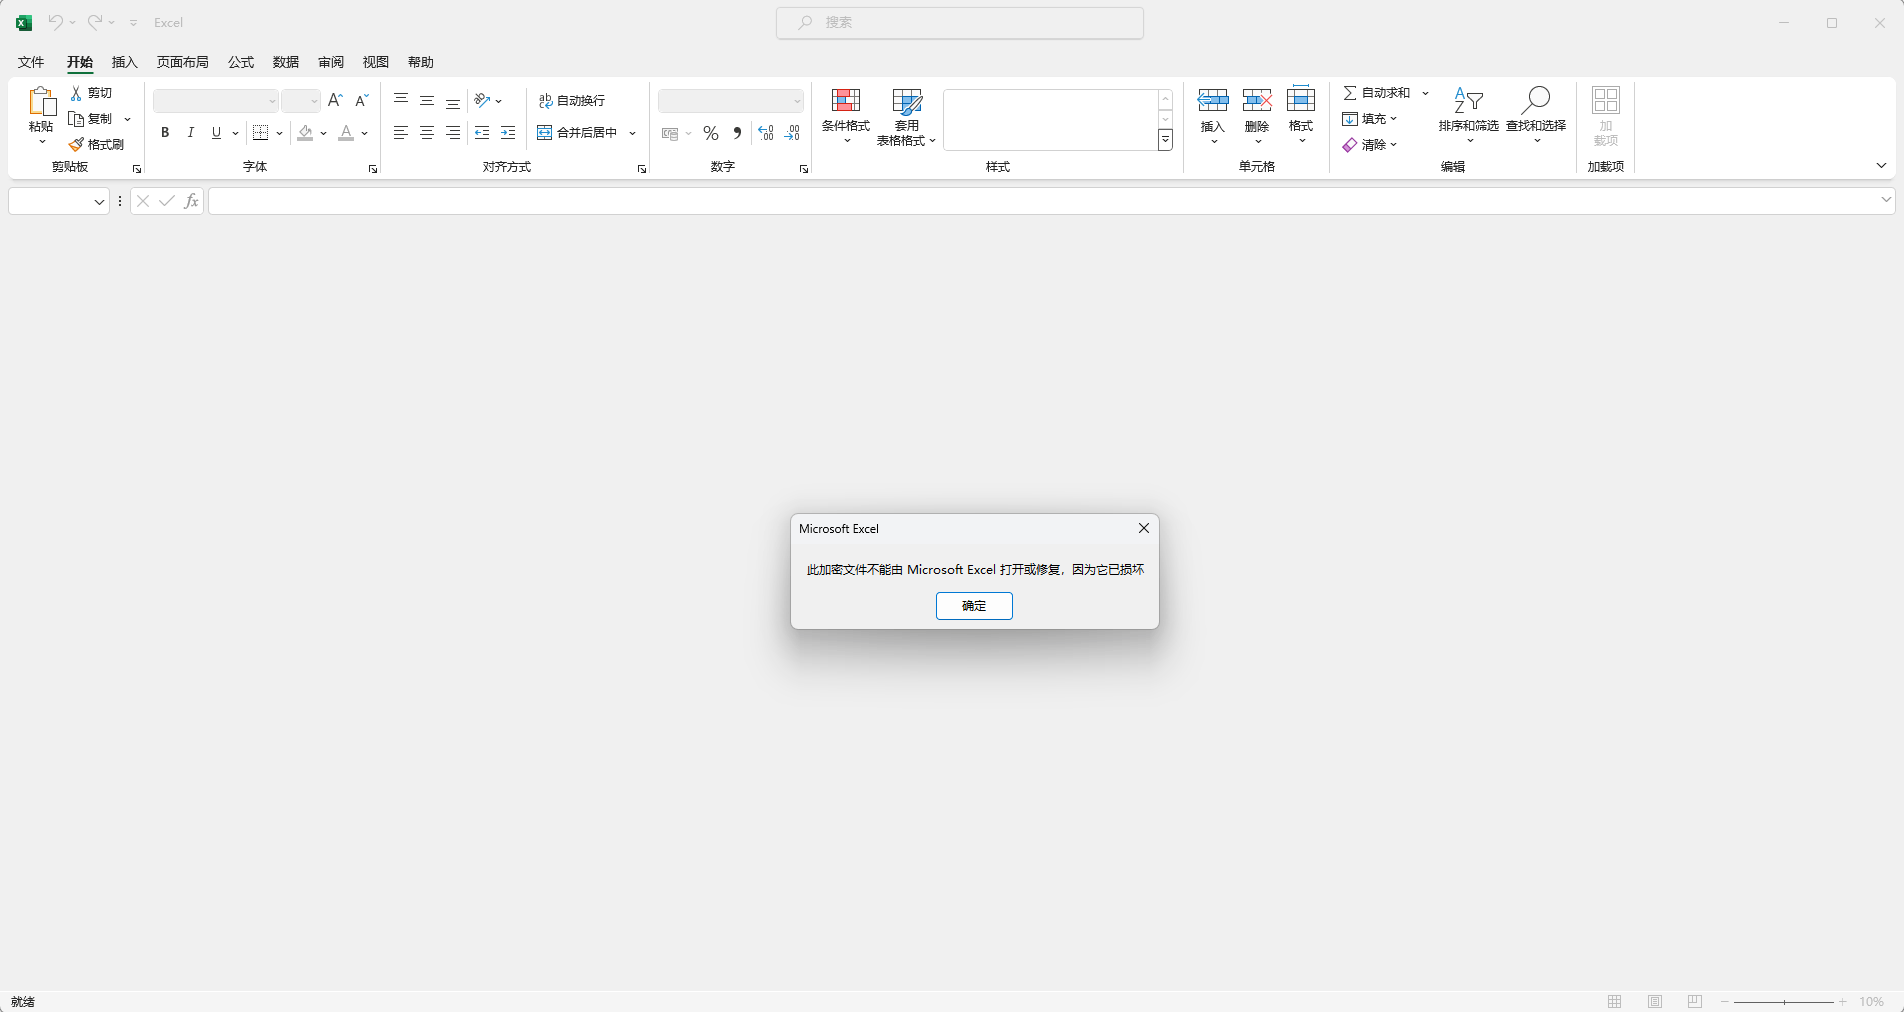
Task: Click the text orientation icon
Action: pyautogui.click(x=482, y=100)
